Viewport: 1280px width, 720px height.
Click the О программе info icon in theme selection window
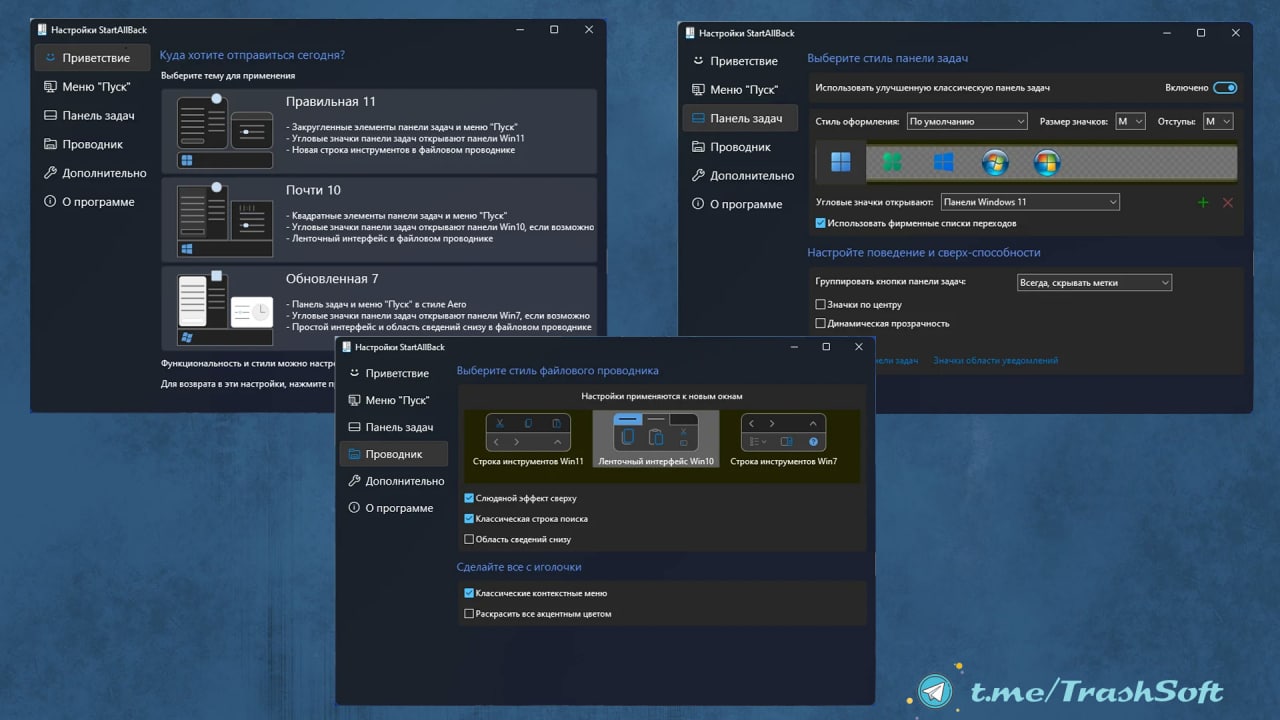[x=50, y=201]
